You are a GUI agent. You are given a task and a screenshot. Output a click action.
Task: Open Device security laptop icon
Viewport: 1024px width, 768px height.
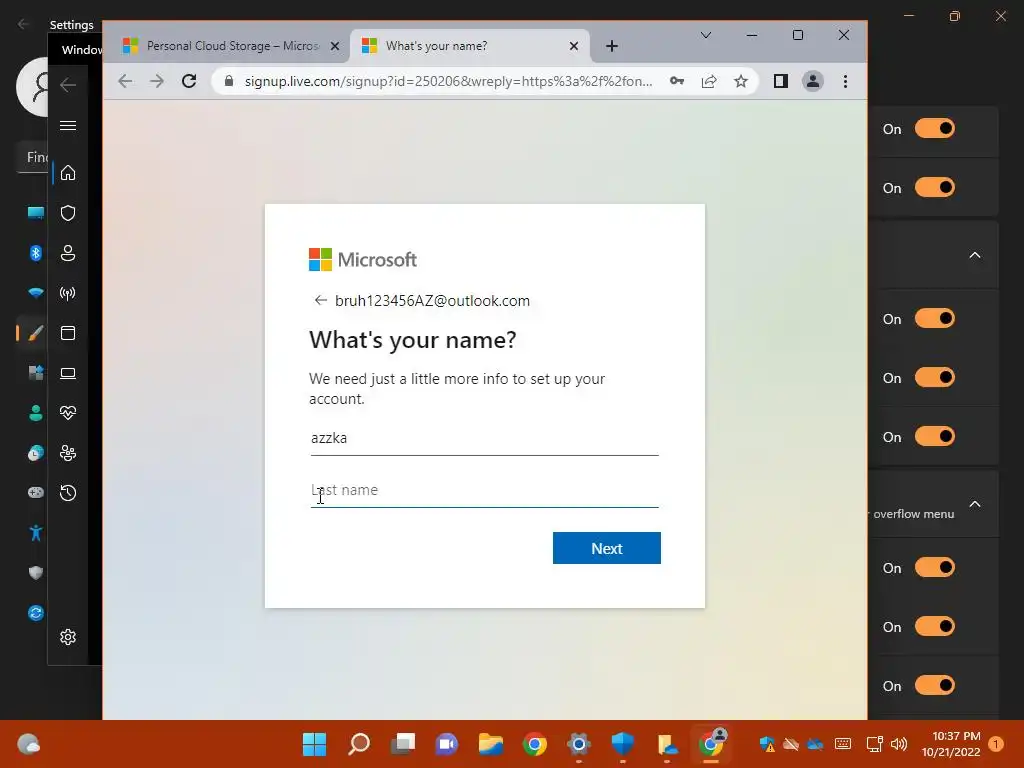point(68,374)
